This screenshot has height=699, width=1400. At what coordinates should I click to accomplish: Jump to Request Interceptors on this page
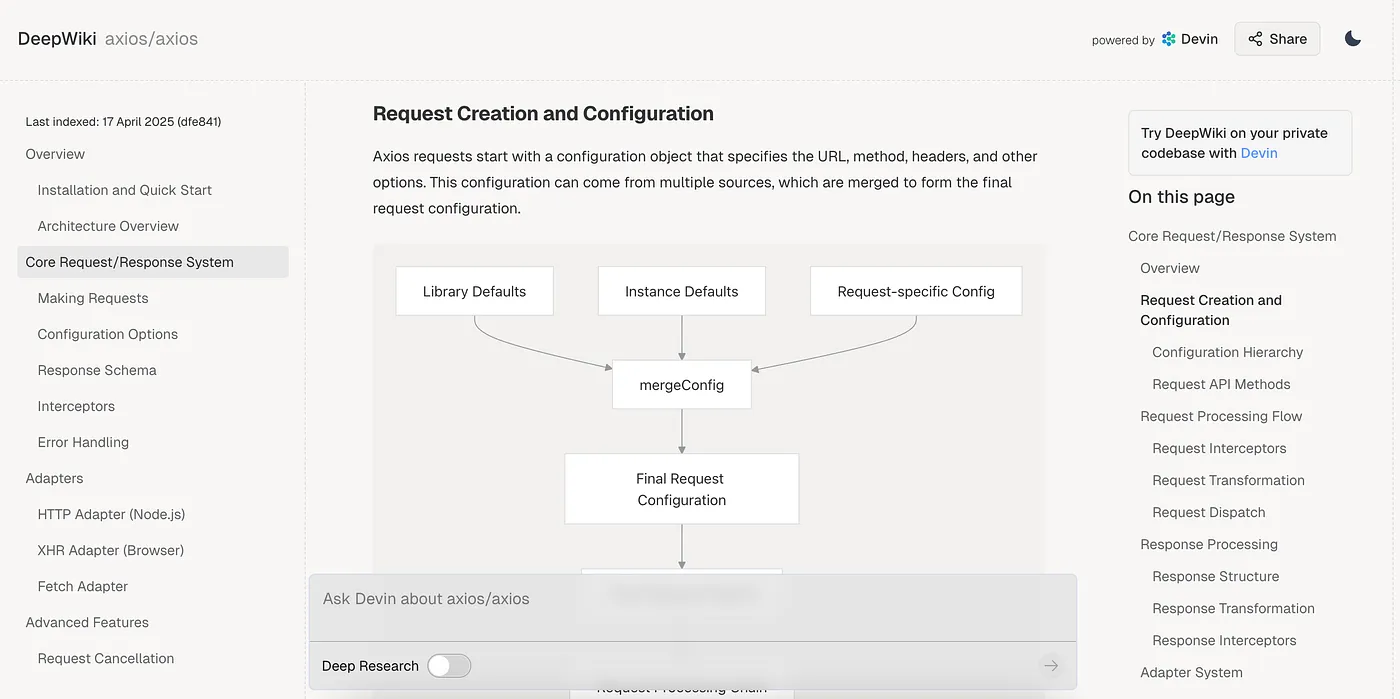coord(1219,448)
